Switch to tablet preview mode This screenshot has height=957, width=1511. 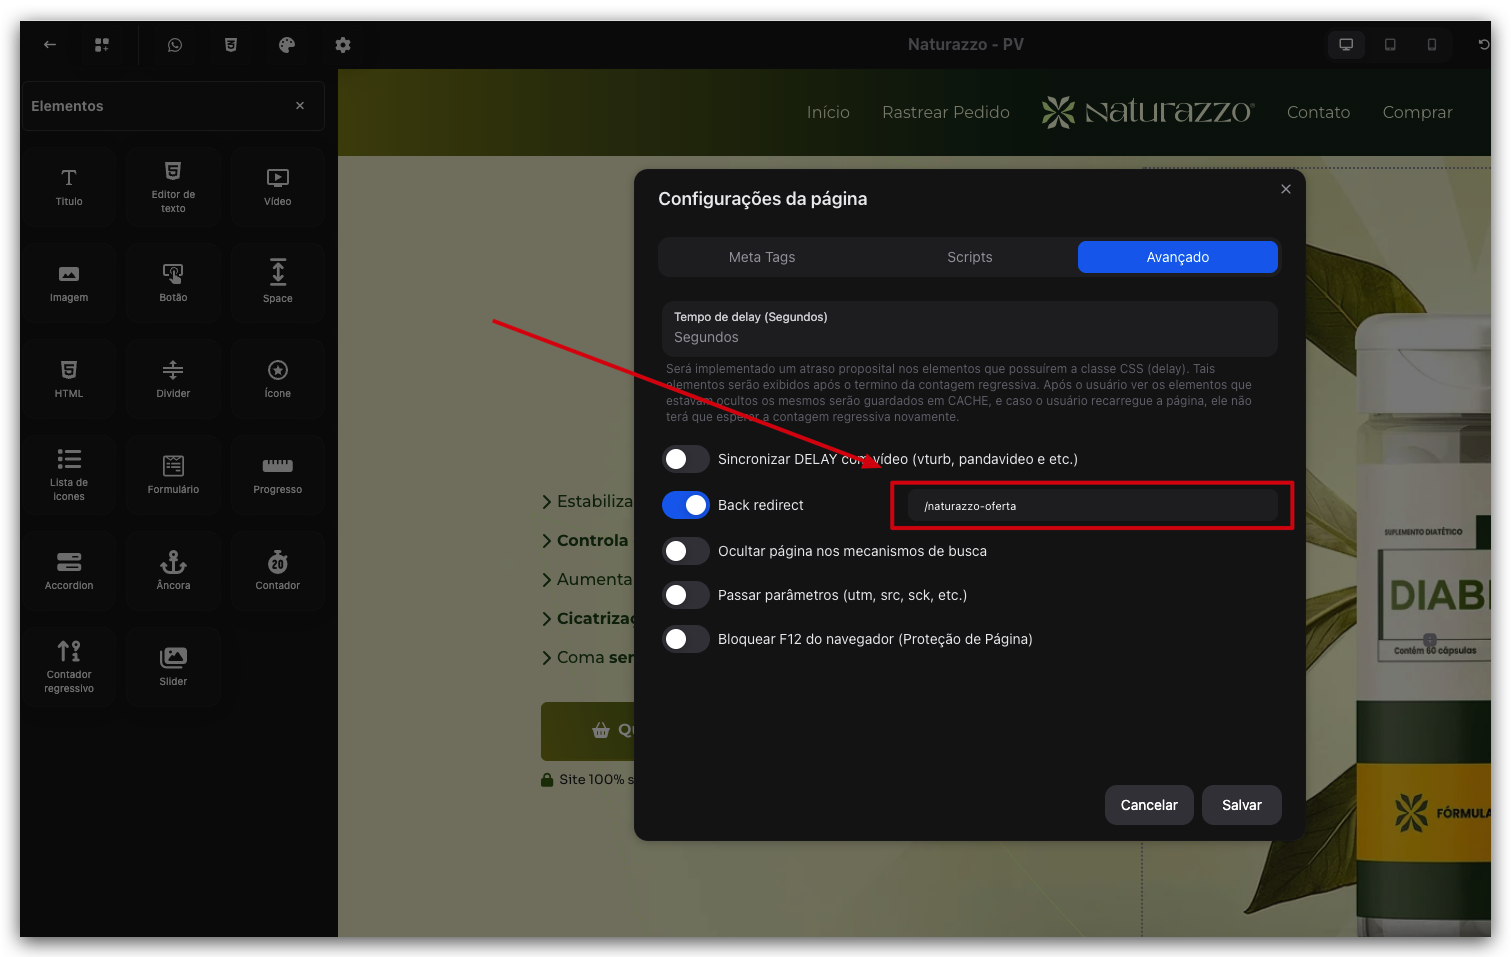[x=1390, y=45]
